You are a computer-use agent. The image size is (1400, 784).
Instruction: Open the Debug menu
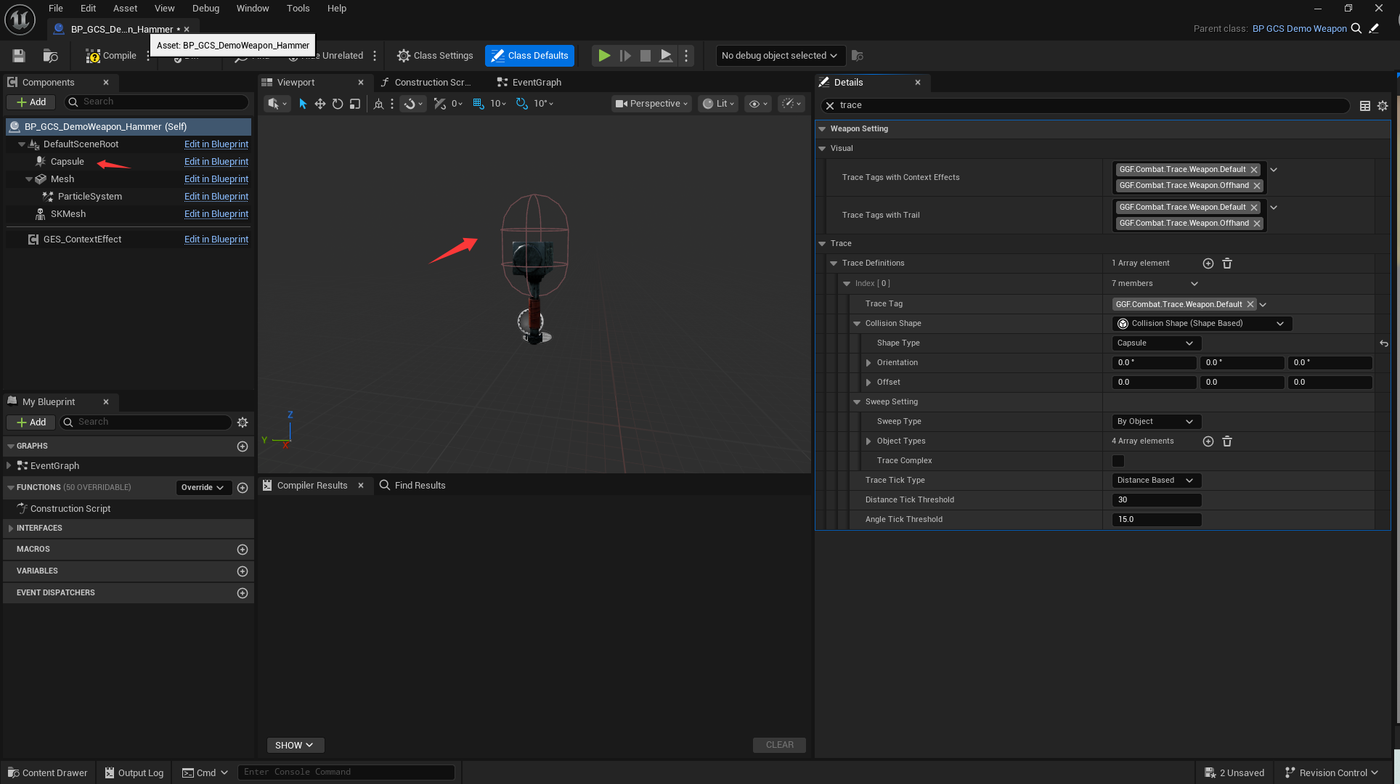pyautogui.click(x=206, y=8)
